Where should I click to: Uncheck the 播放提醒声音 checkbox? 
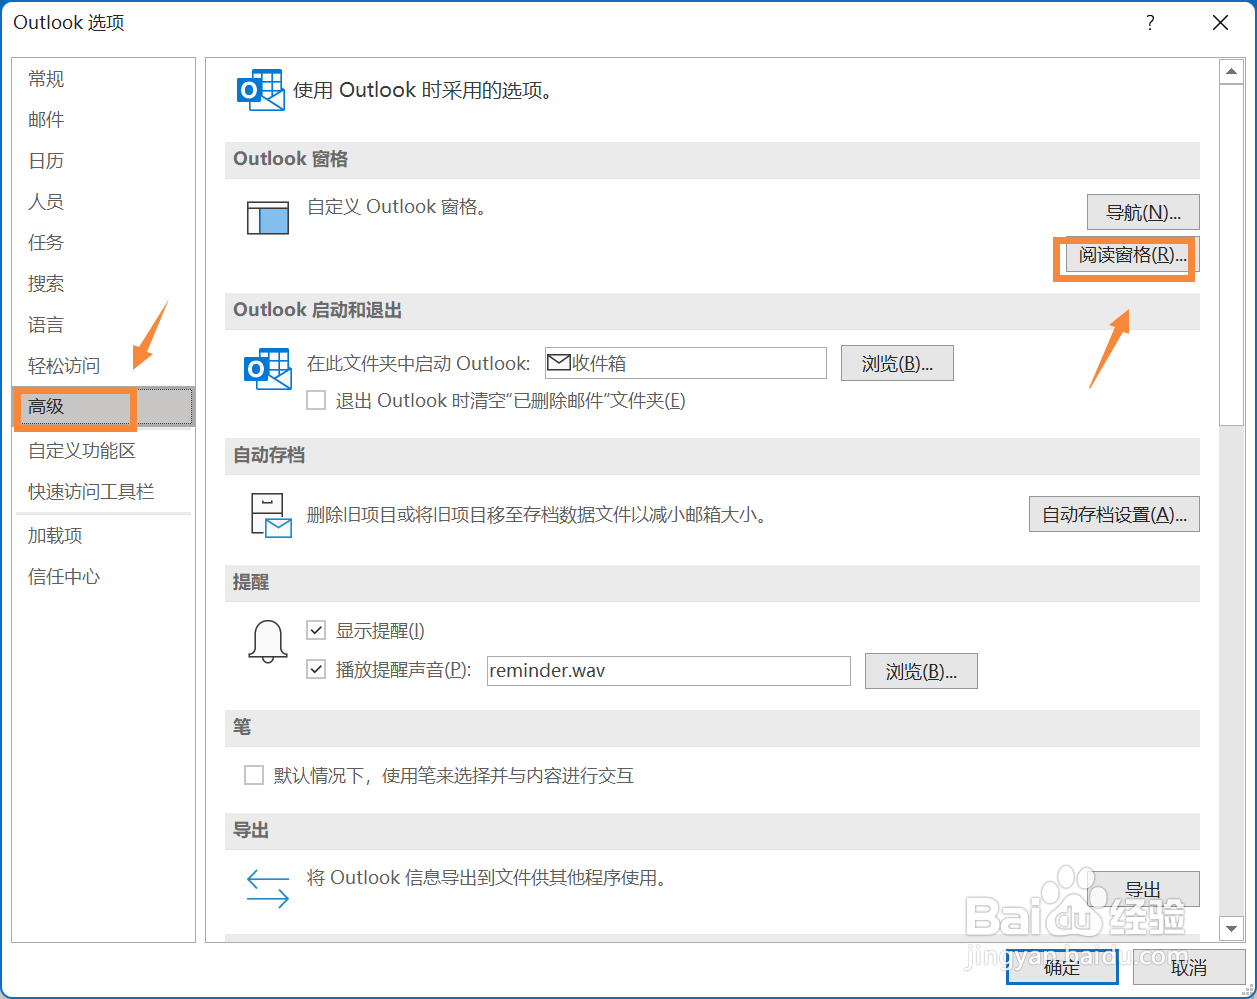[316, 670]
